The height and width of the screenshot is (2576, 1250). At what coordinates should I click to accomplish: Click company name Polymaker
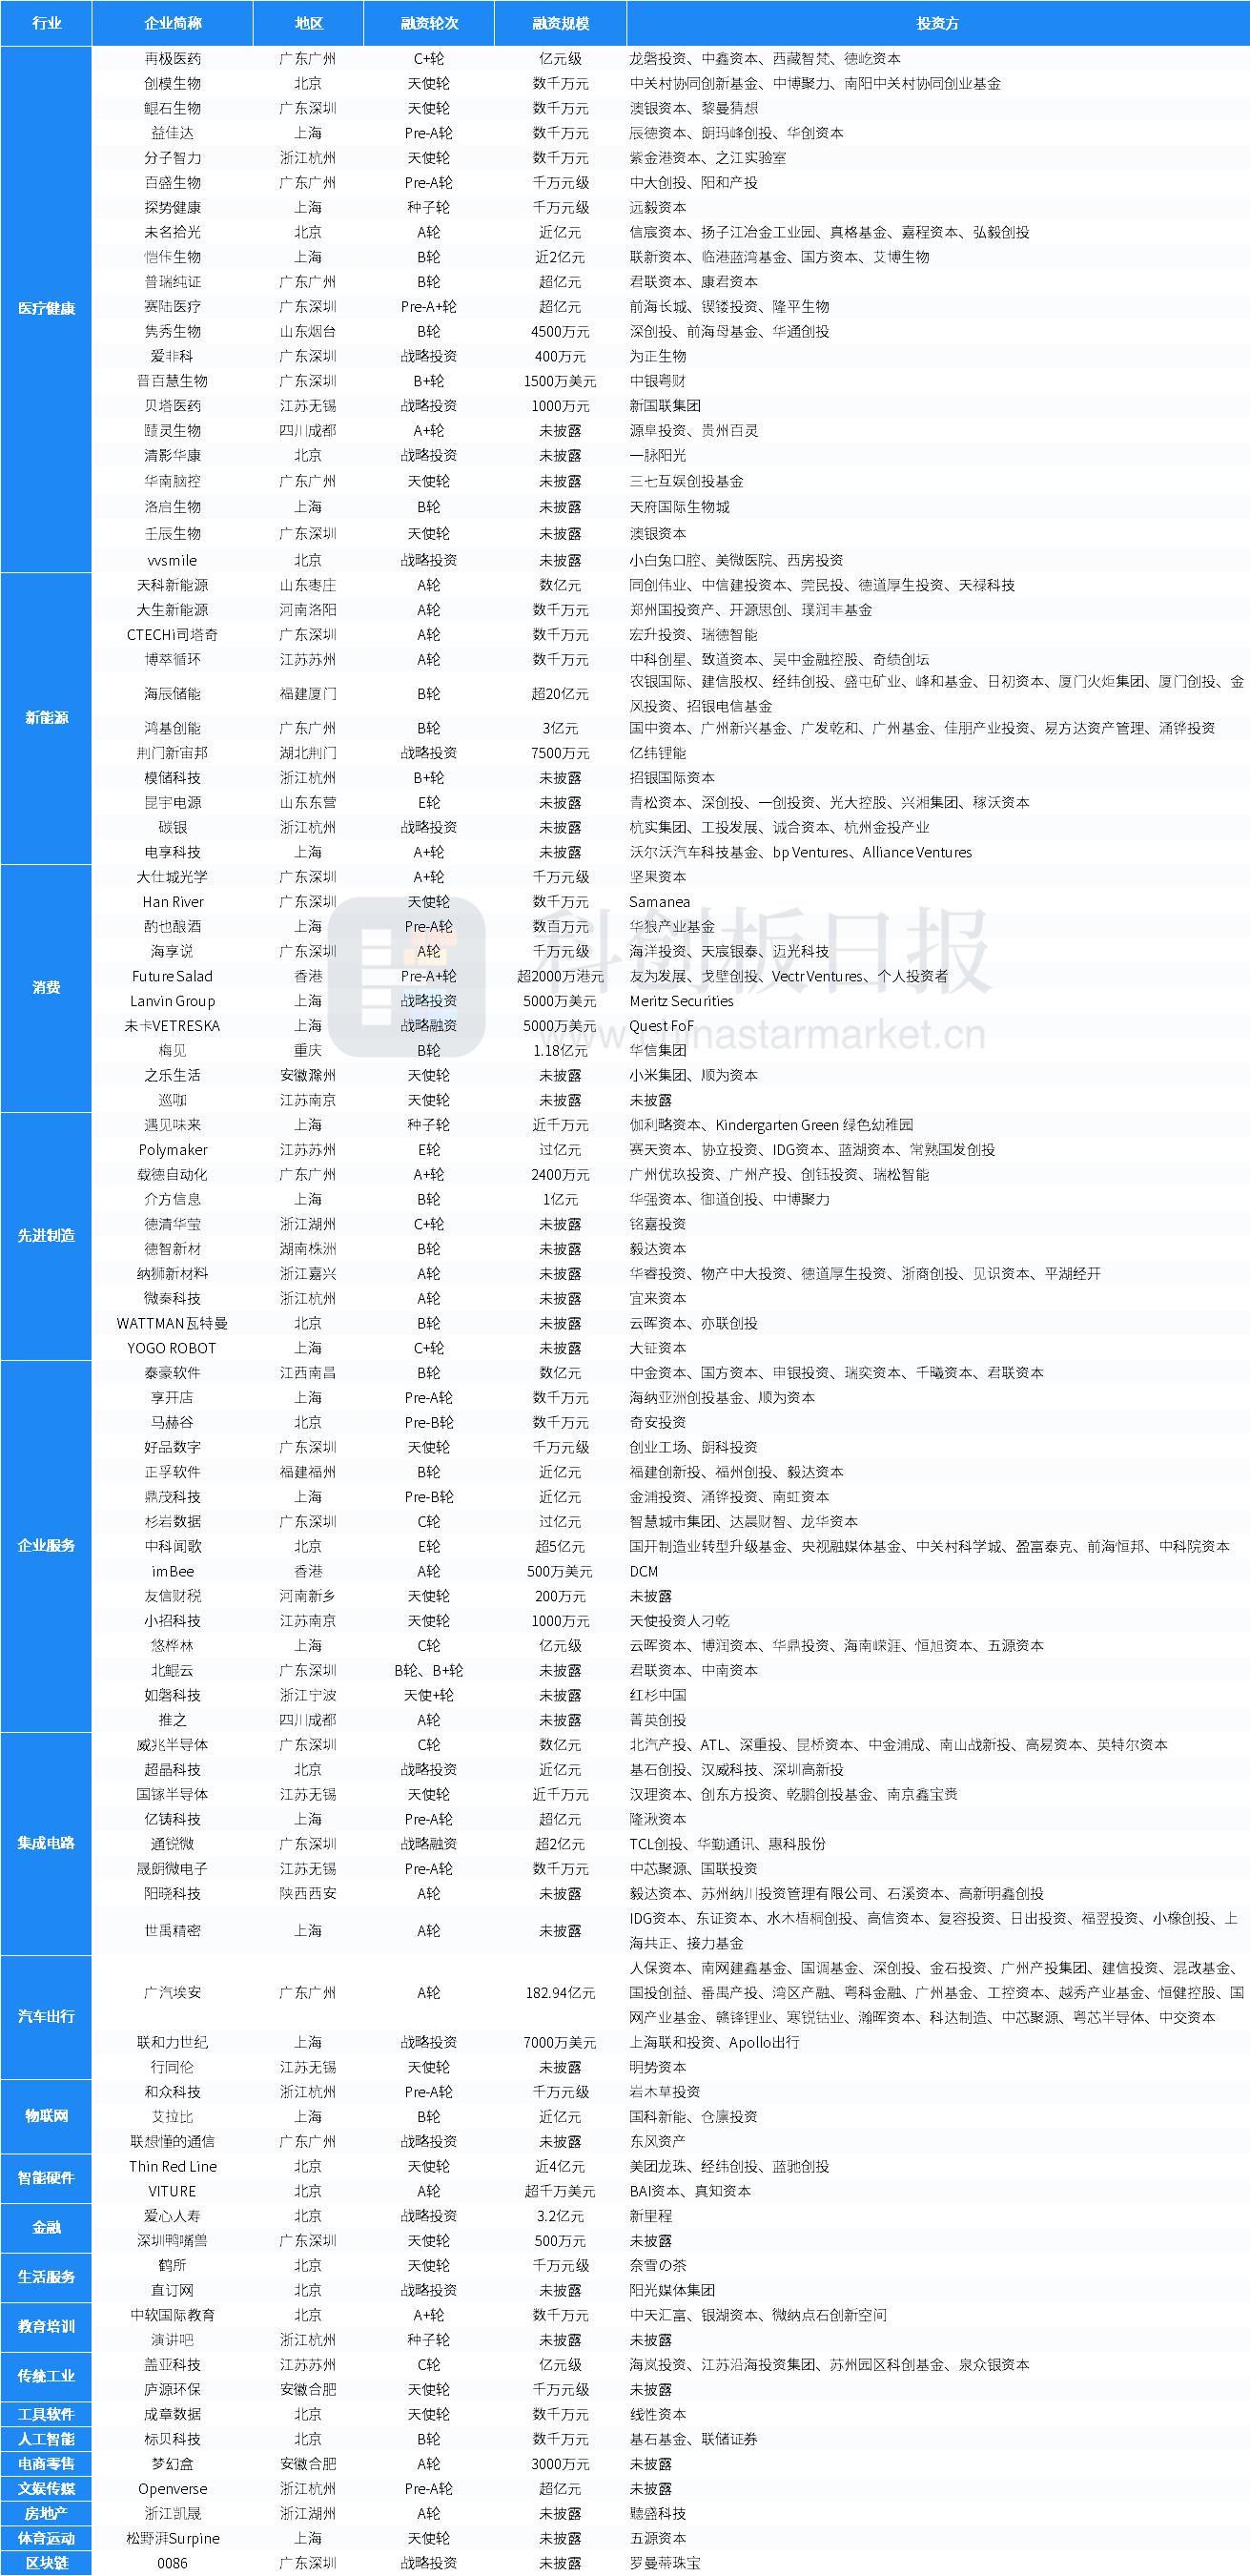[172, 1150]
